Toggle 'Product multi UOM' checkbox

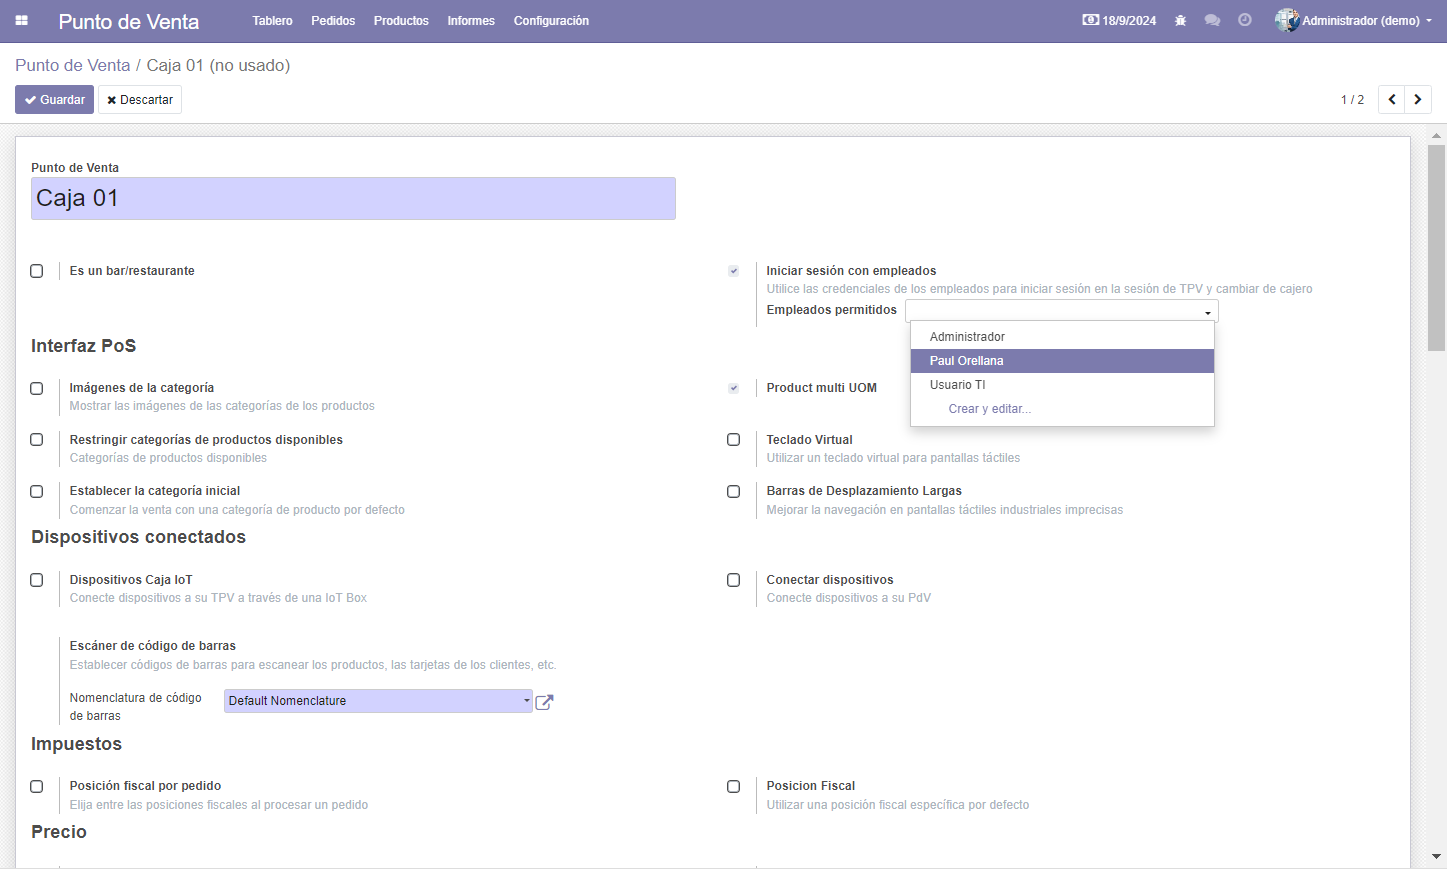pos(734,388)
